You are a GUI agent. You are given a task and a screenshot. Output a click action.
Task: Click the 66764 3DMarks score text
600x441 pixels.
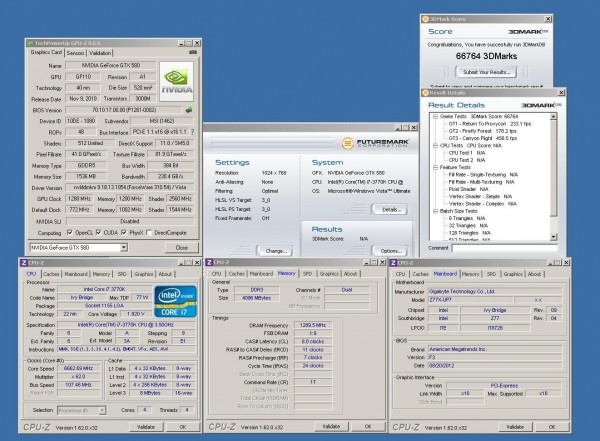click(486, 56)
